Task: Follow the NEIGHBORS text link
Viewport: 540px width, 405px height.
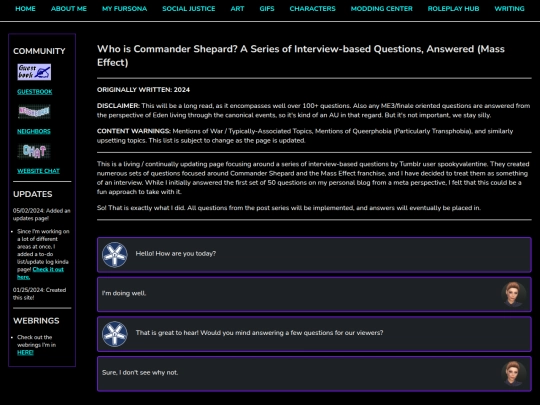Action: [x=34, y=131]
